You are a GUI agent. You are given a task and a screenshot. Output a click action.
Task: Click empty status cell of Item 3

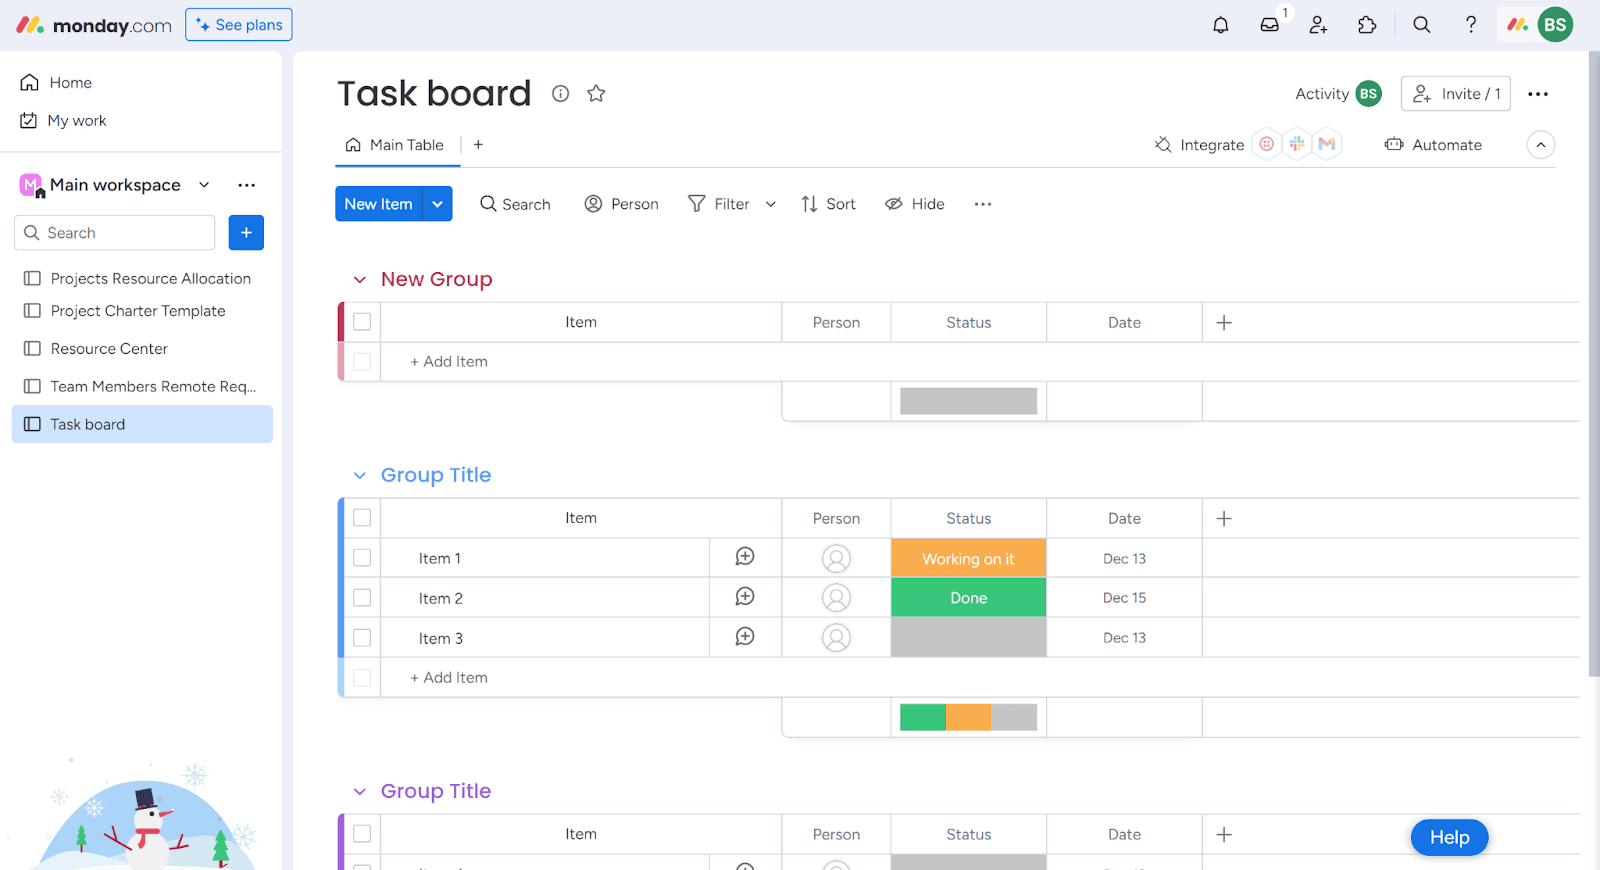click(968, 638)
